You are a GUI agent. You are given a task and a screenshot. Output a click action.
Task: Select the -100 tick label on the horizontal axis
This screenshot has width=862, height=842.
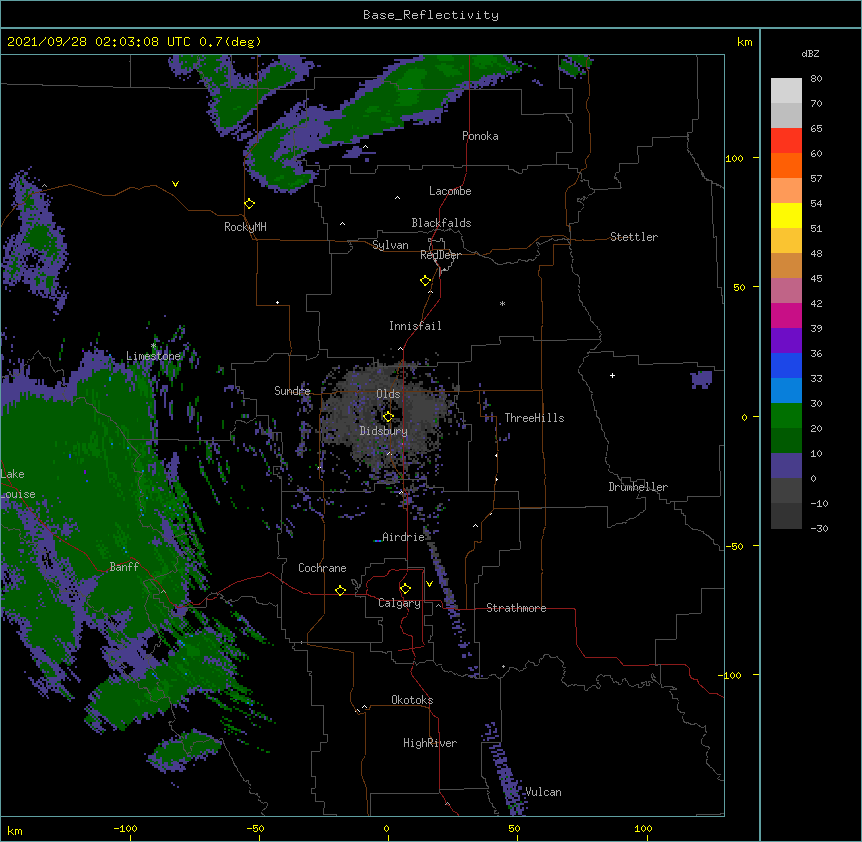coord(125,828)
